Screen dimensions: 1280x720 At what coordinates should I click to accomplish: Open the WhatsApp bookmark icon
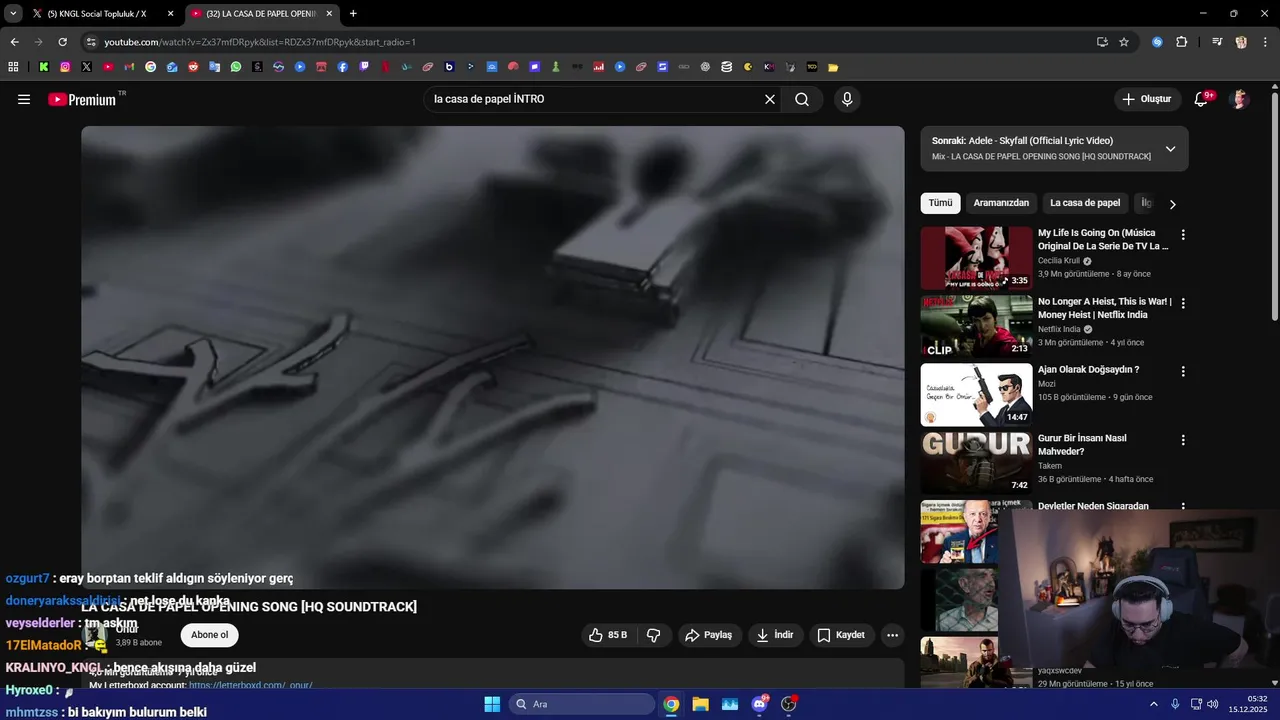[x=236, y=67]
